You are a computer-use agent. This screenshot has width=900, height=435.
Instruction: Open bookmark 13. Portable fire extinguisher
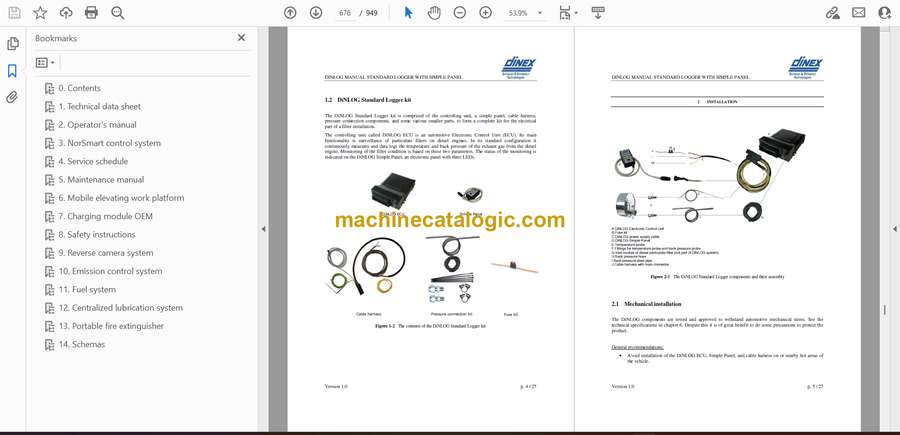111,327
